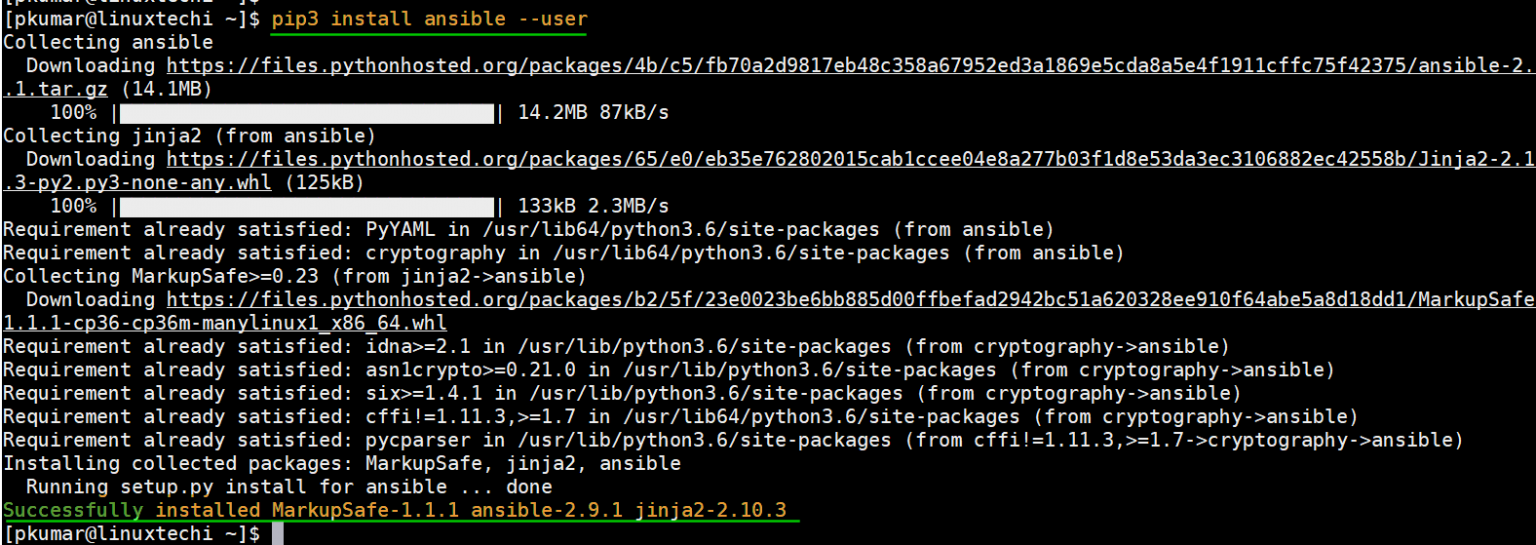The height and width of the screenshot is (545, 1536).
Task: Click 'Collecting jinja2 (from ansible)' line
Action: coord(189,136)
